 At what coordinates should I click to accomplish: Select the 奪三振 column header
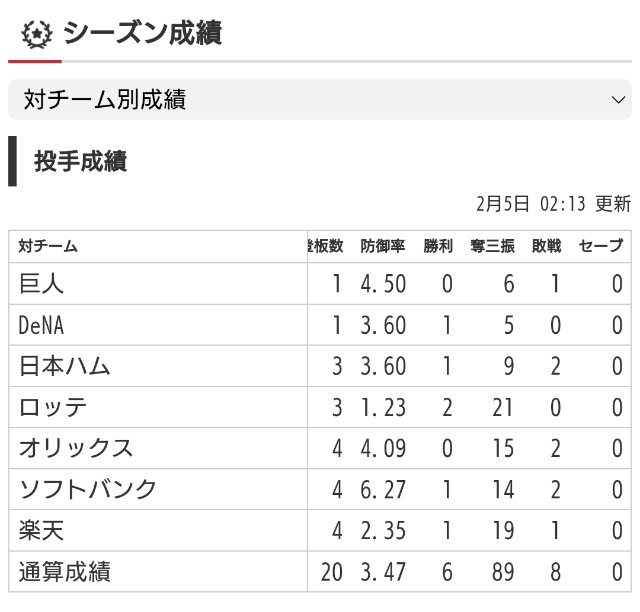tap(492, 246)
